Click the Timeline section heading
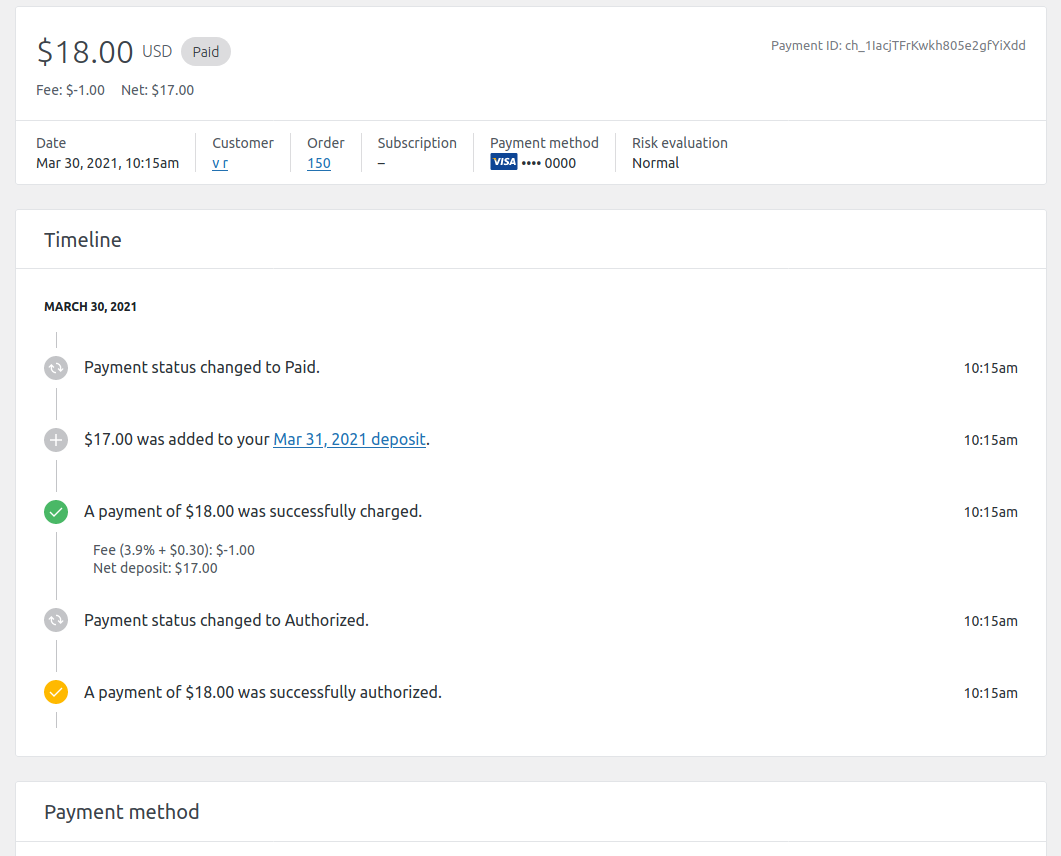1061x856 pixels. coord(83,240)
